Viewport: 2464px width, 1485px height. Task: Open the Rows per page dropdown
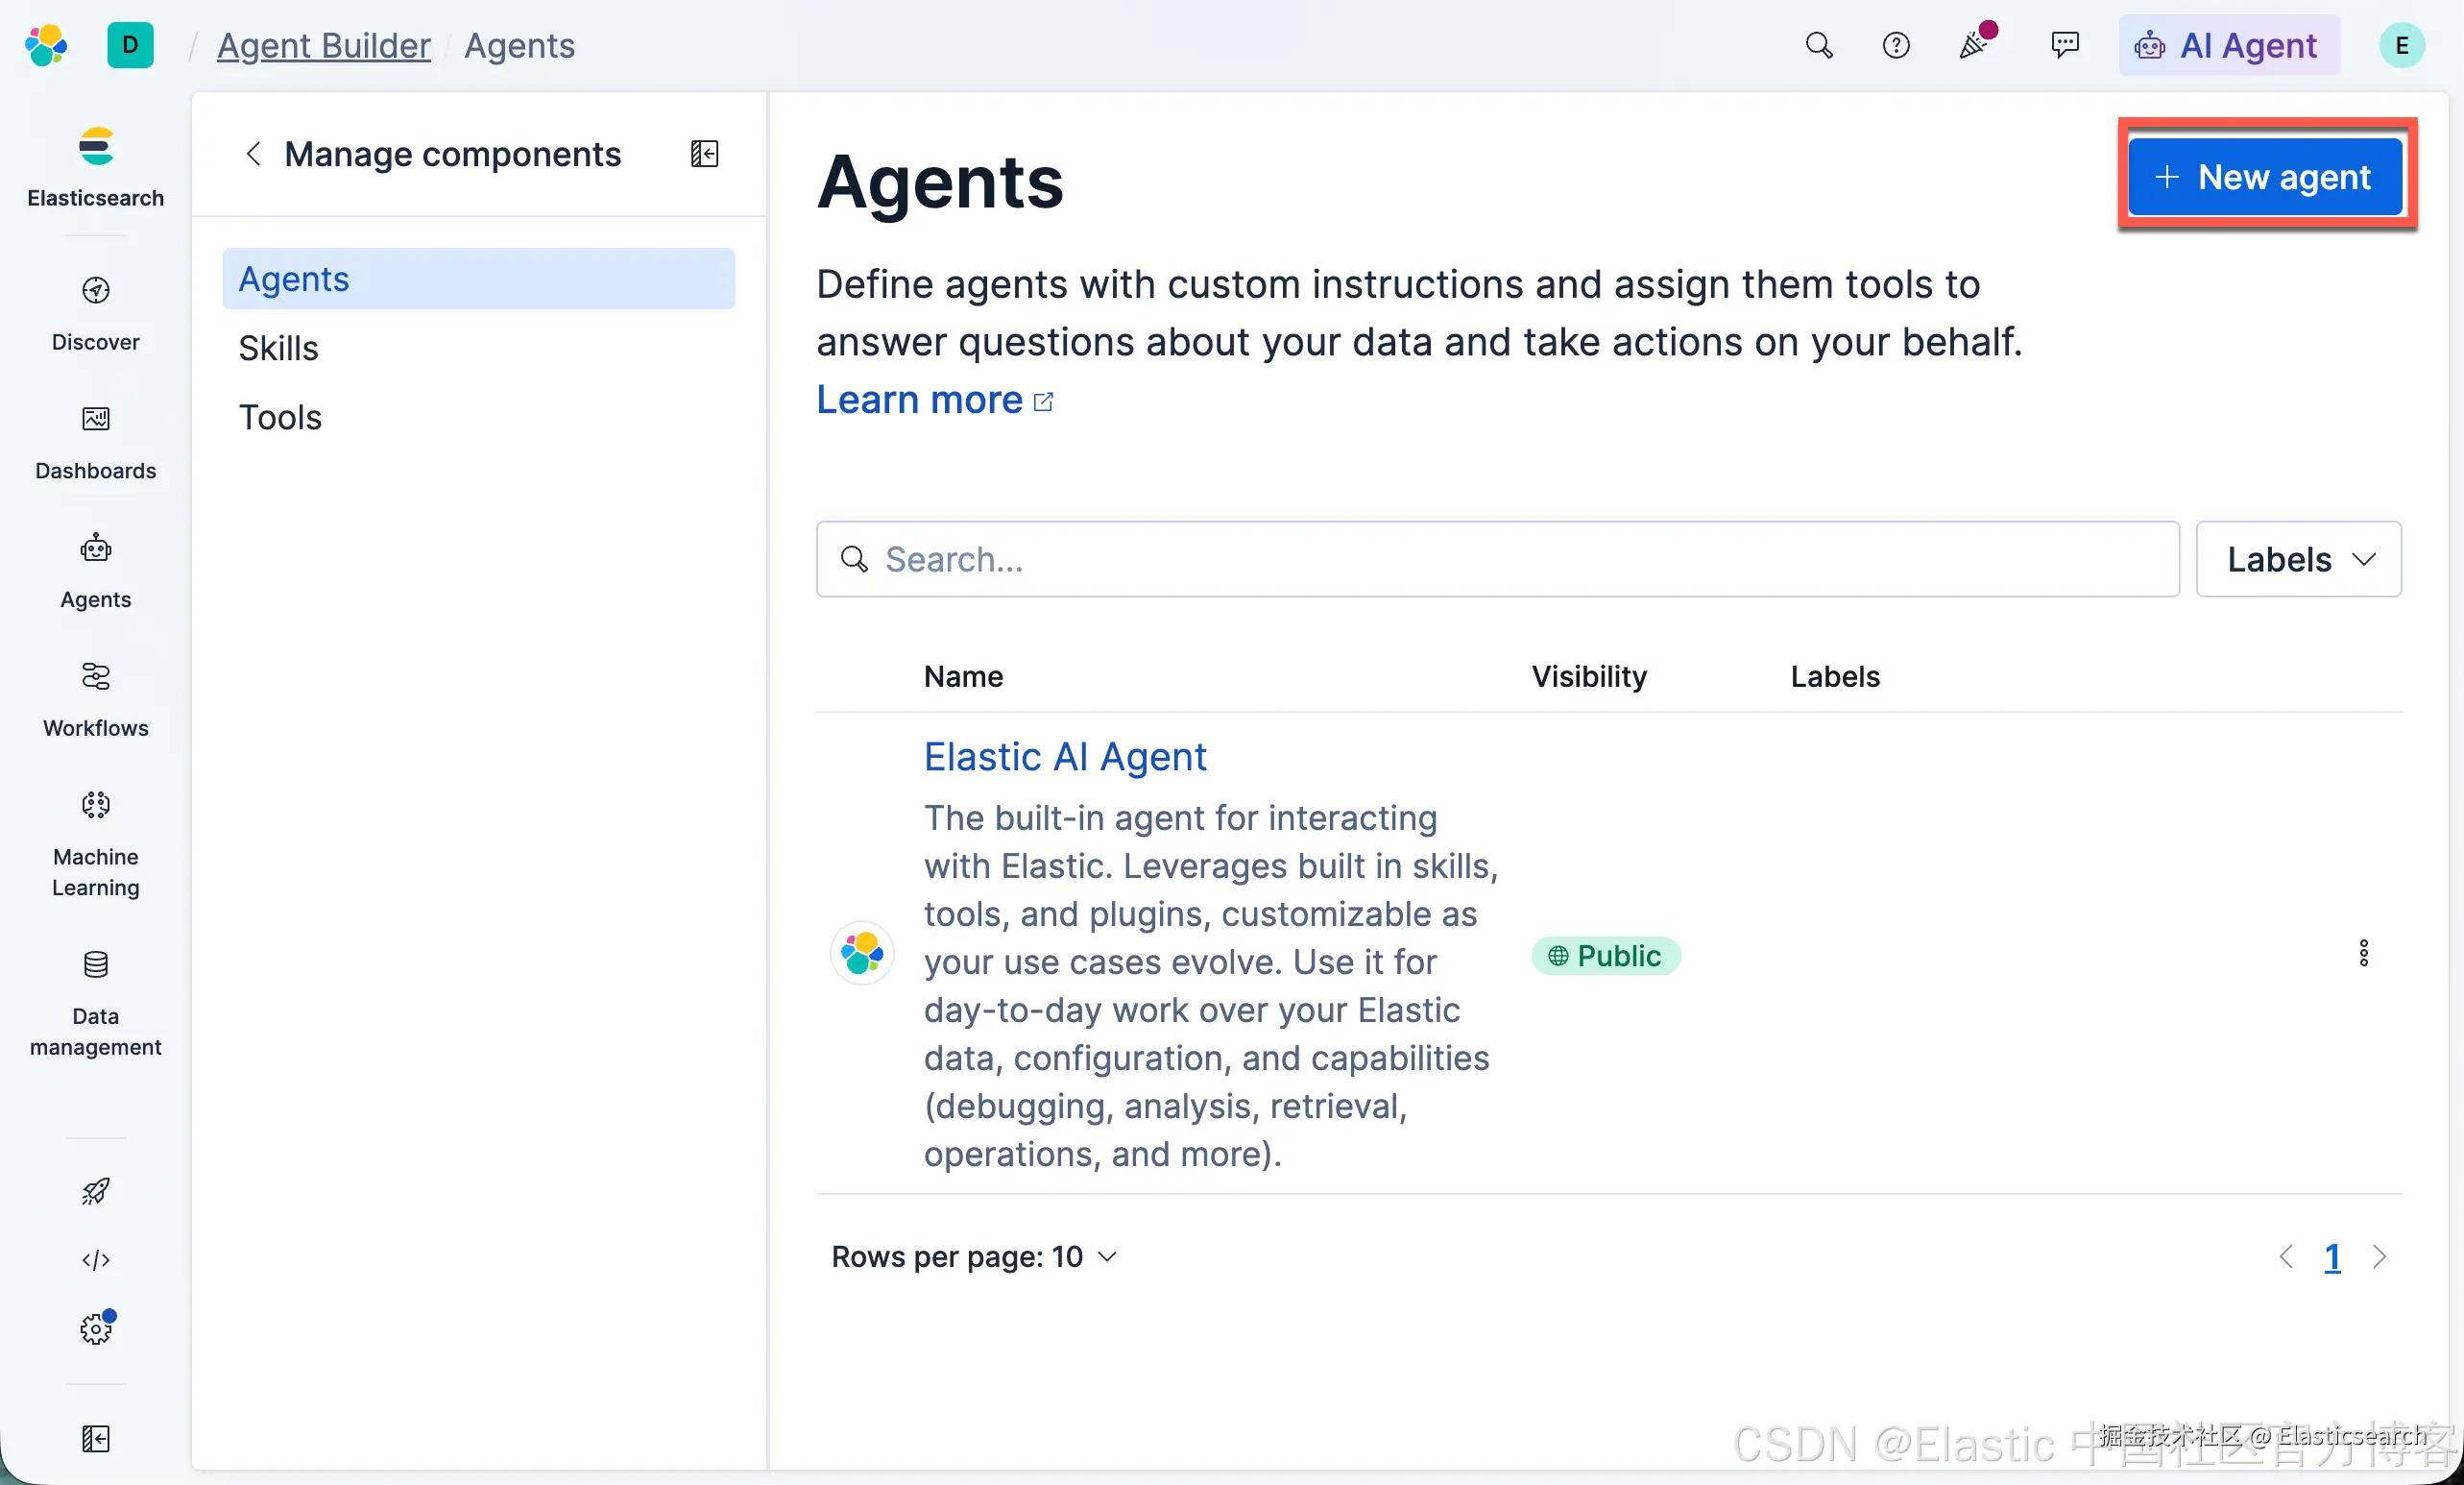coord(974,1256)
